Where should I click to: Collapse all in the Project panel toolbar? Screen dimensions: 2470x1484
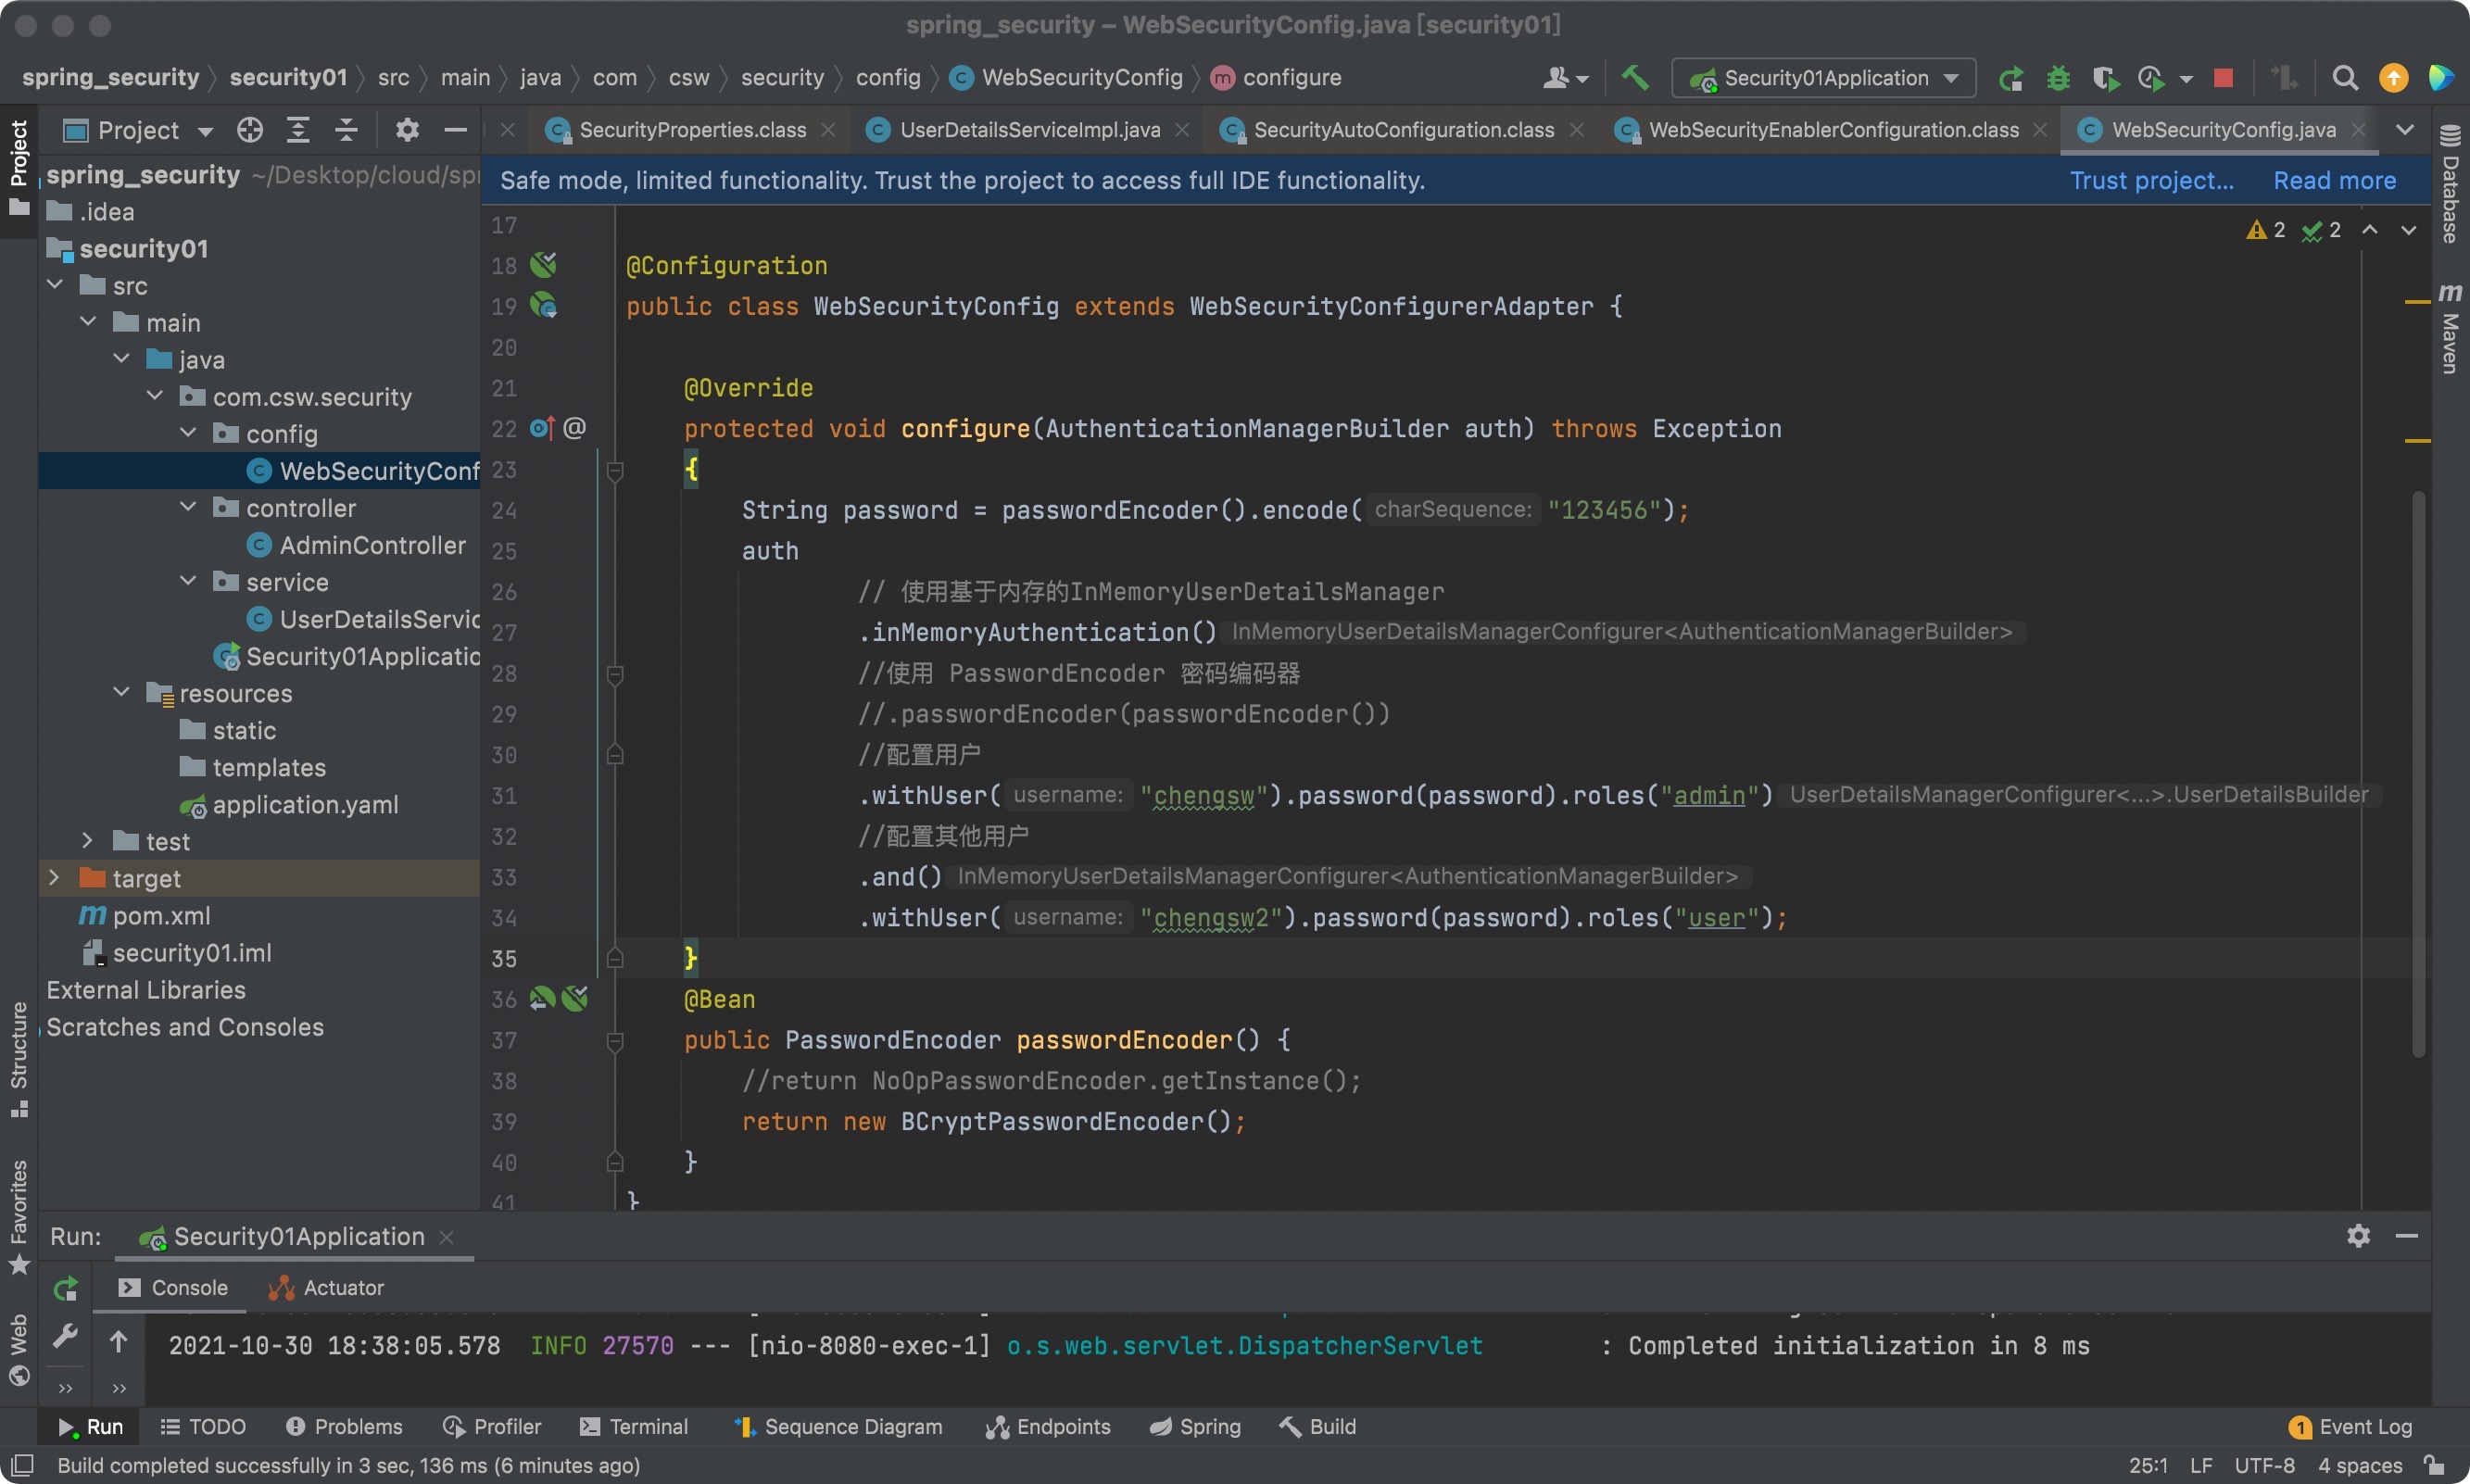[346, 130]
